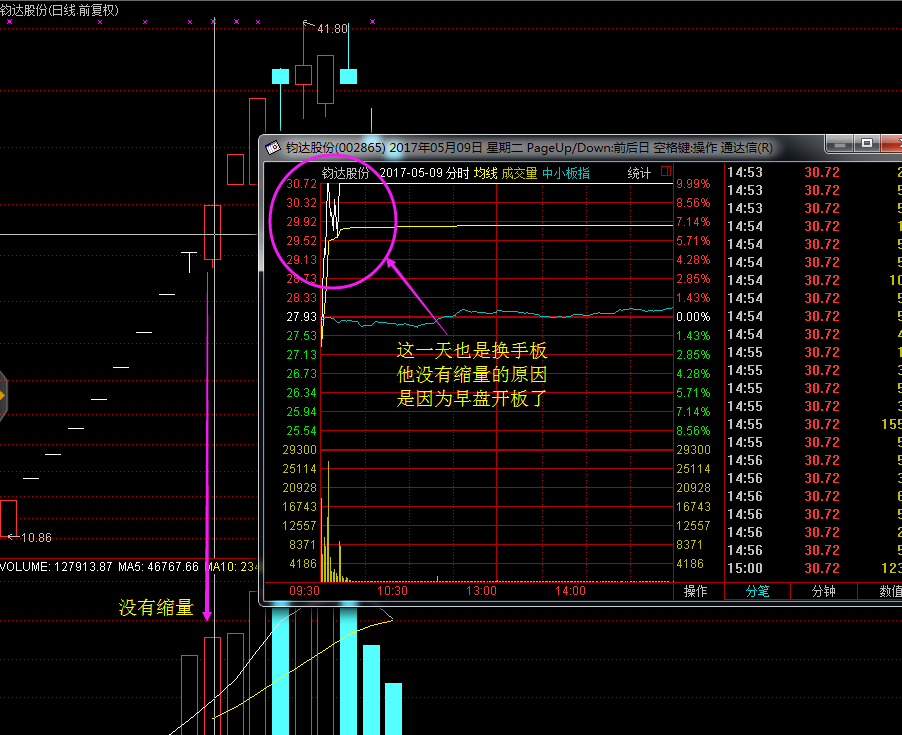Screen dimensions: 902x735
Task: Click the orange arrow handle on the left edge
Action: [2, 396]
